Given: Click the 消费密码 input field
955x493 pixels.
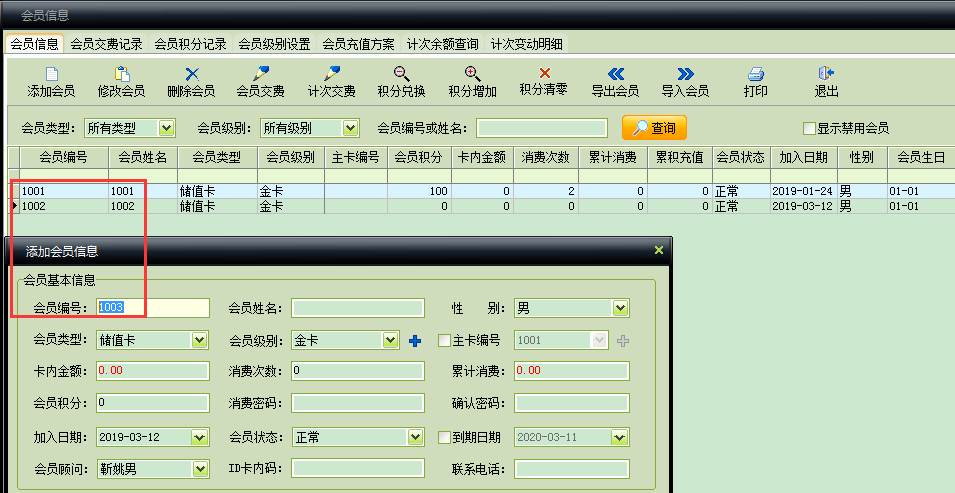Looking at the screenshot, I should 358,403.
